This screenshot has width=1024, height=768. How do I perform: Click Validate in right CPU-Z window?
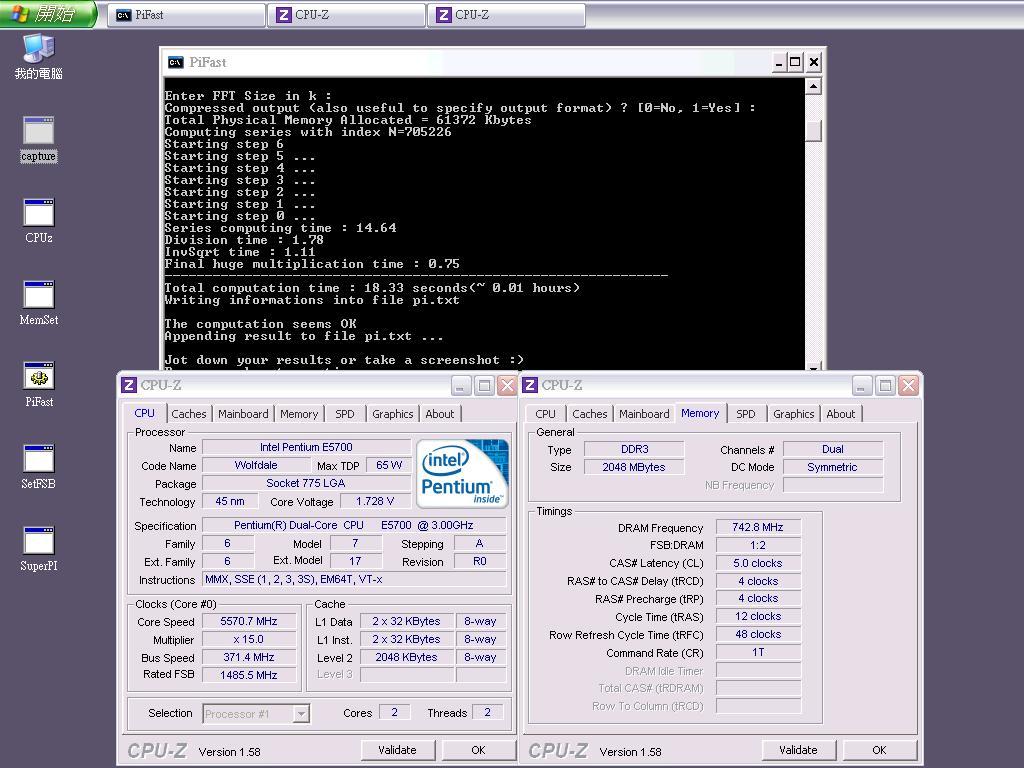(798, 750)
